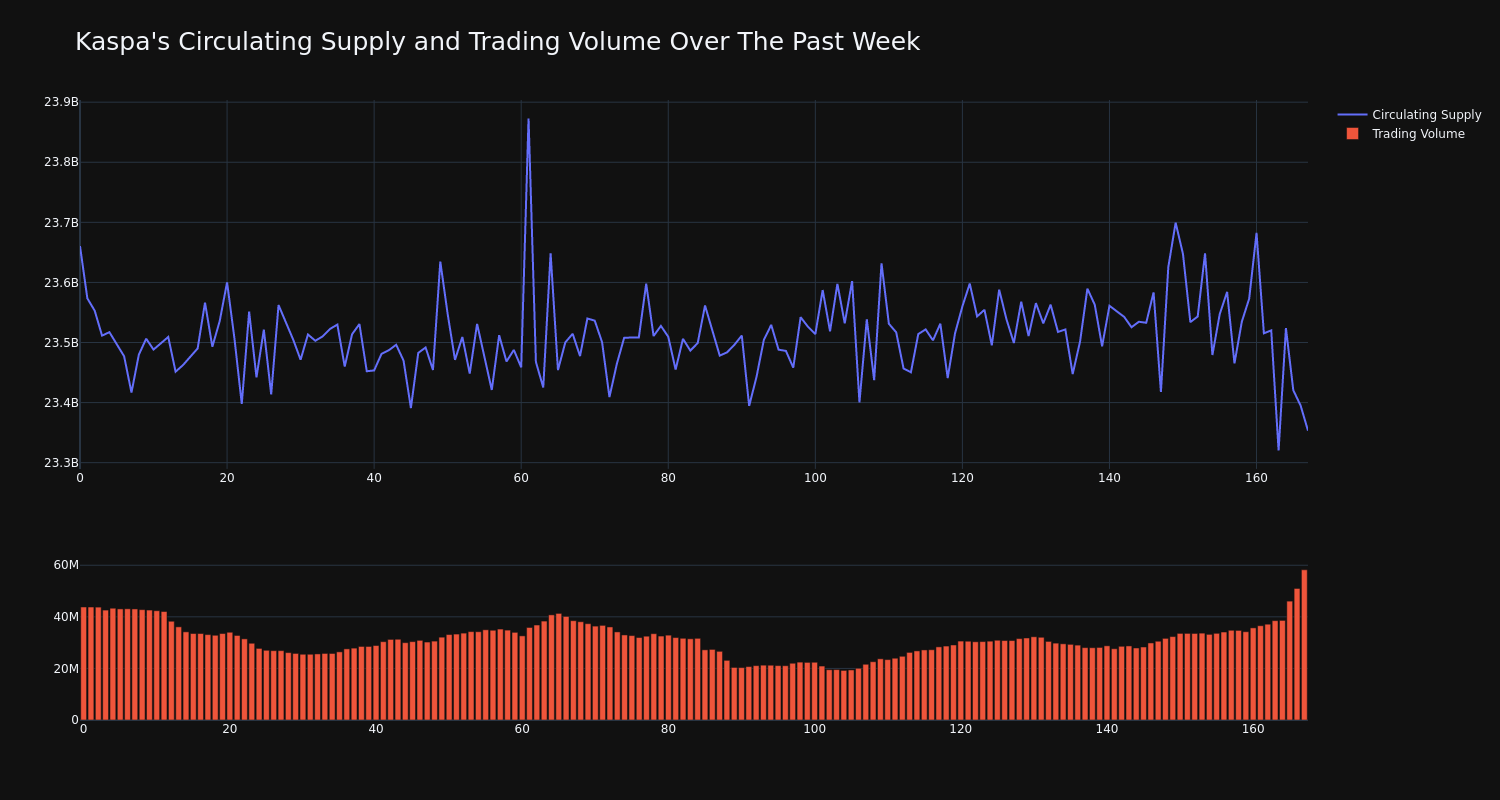The width and height of the screenshot is (1500, 800).
Task: Click the 23.9B y-axis label
Action: (x=61, y=102)
